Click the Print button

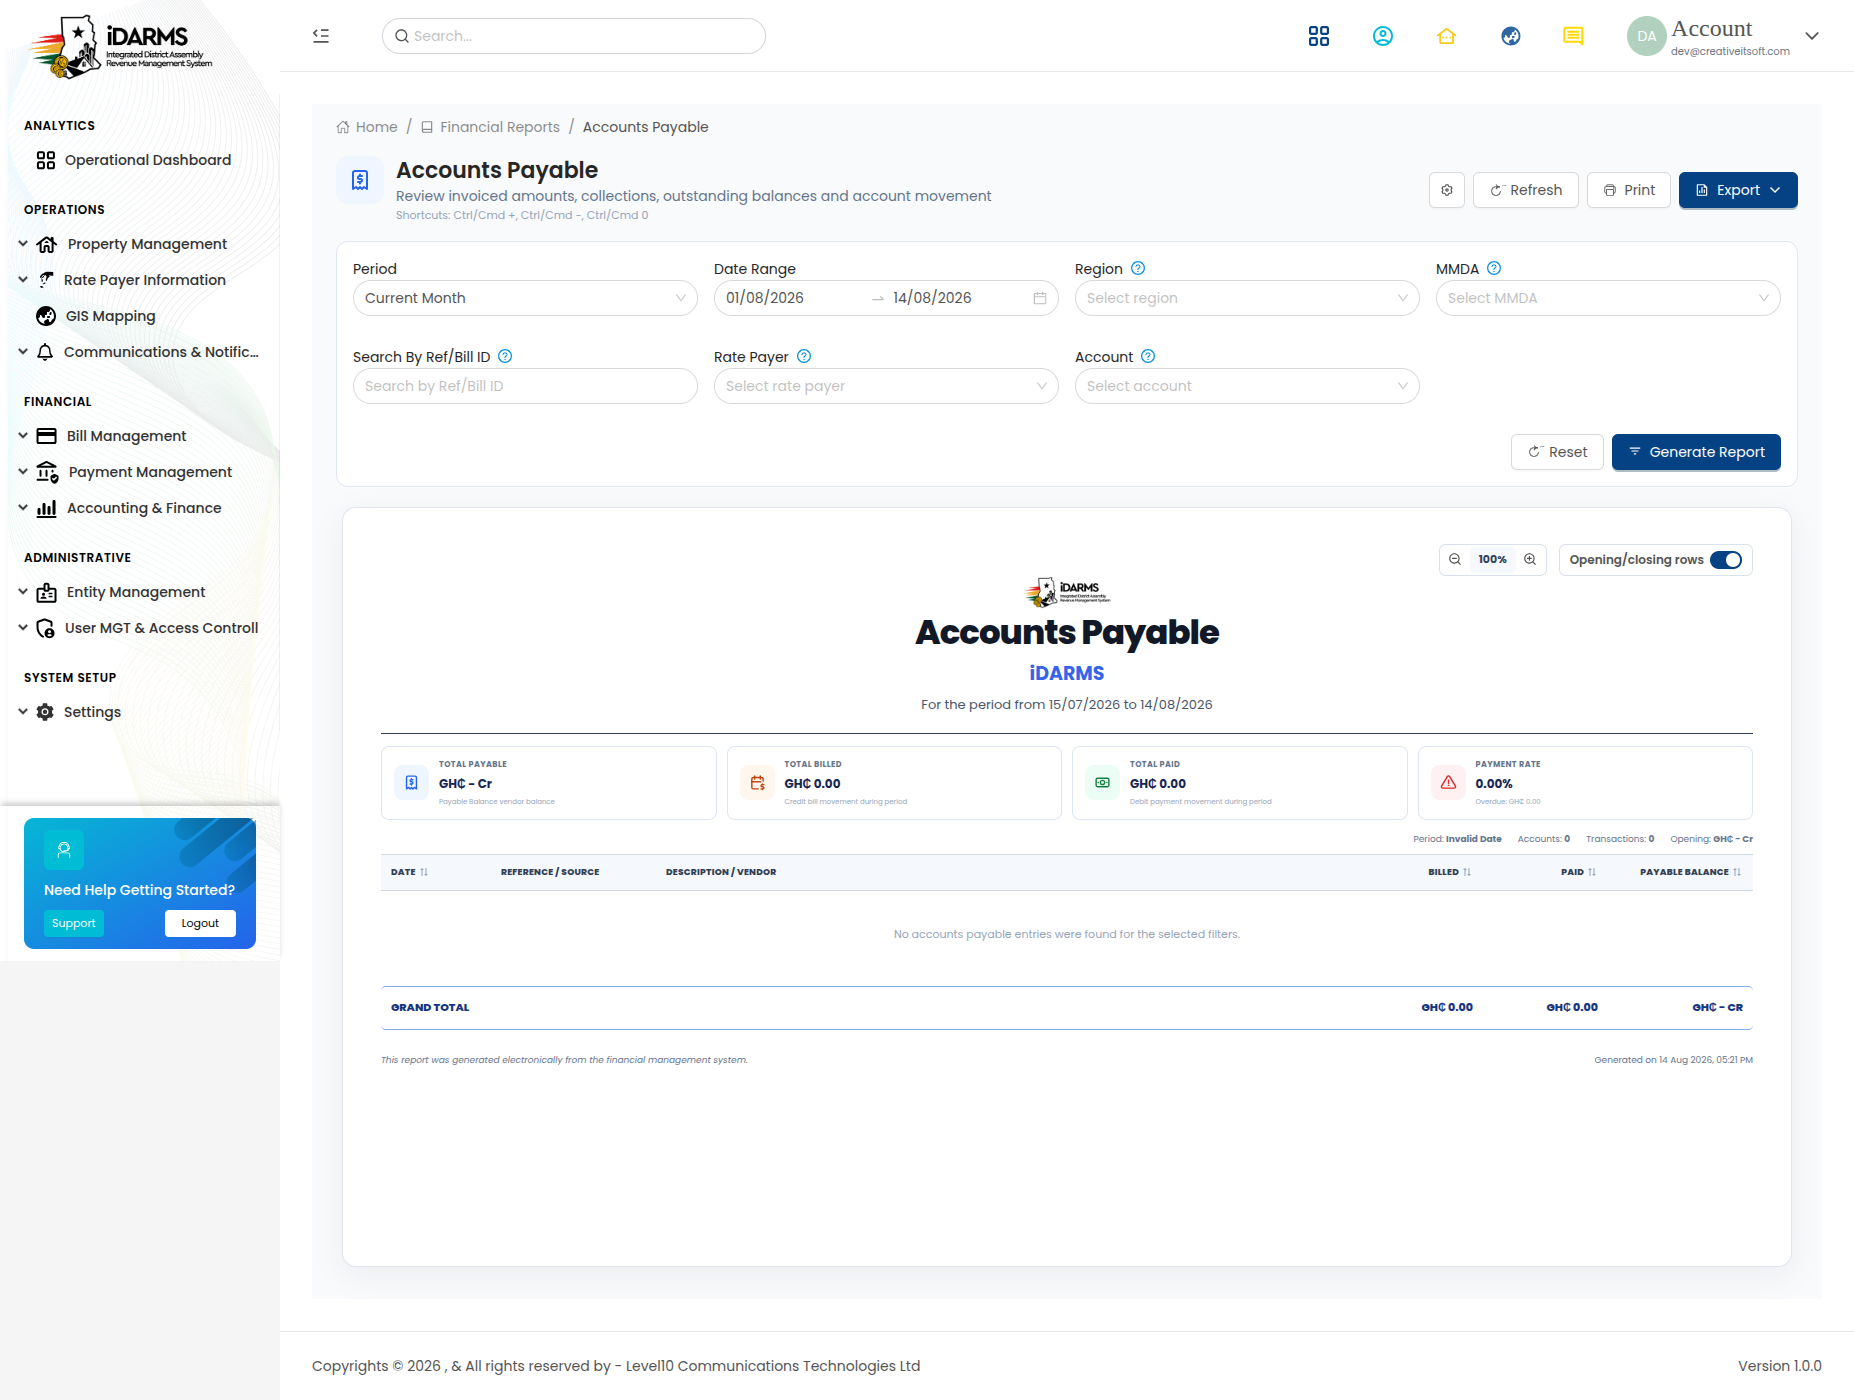tap(1629, 190)
